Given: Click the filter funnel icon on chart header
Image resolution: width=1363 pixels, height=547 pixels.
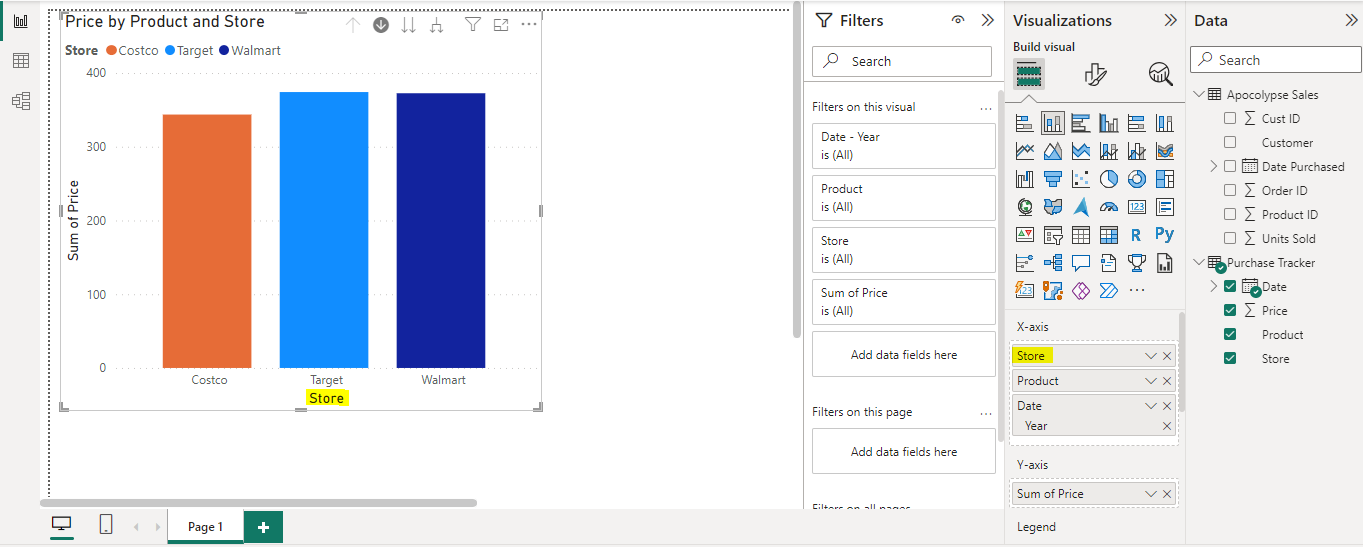Looking at the screenshot, I should (x=473, y=25).
